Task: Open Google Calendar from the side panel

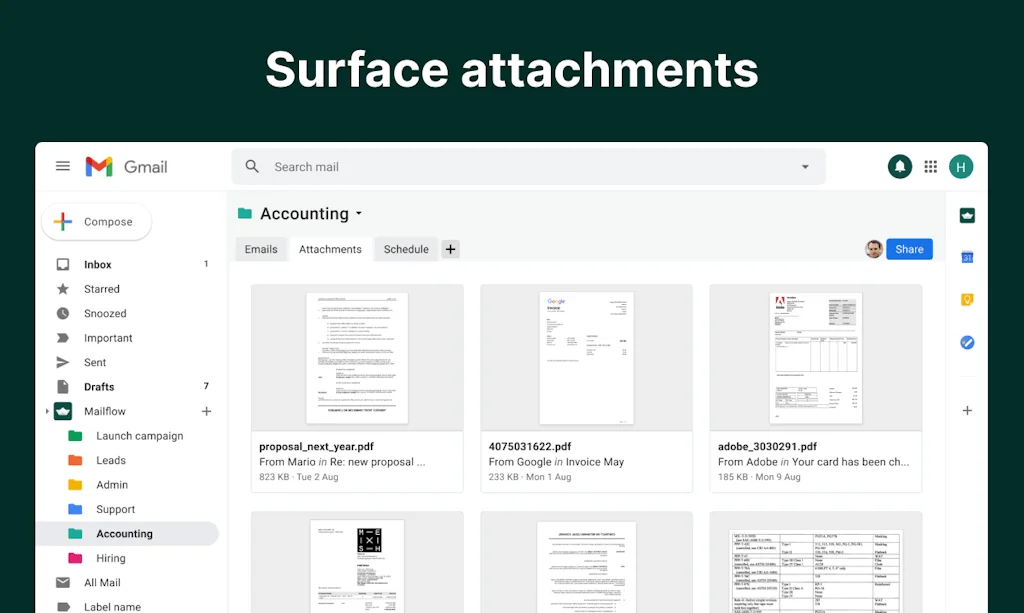Action: click(x=966, y=257)
